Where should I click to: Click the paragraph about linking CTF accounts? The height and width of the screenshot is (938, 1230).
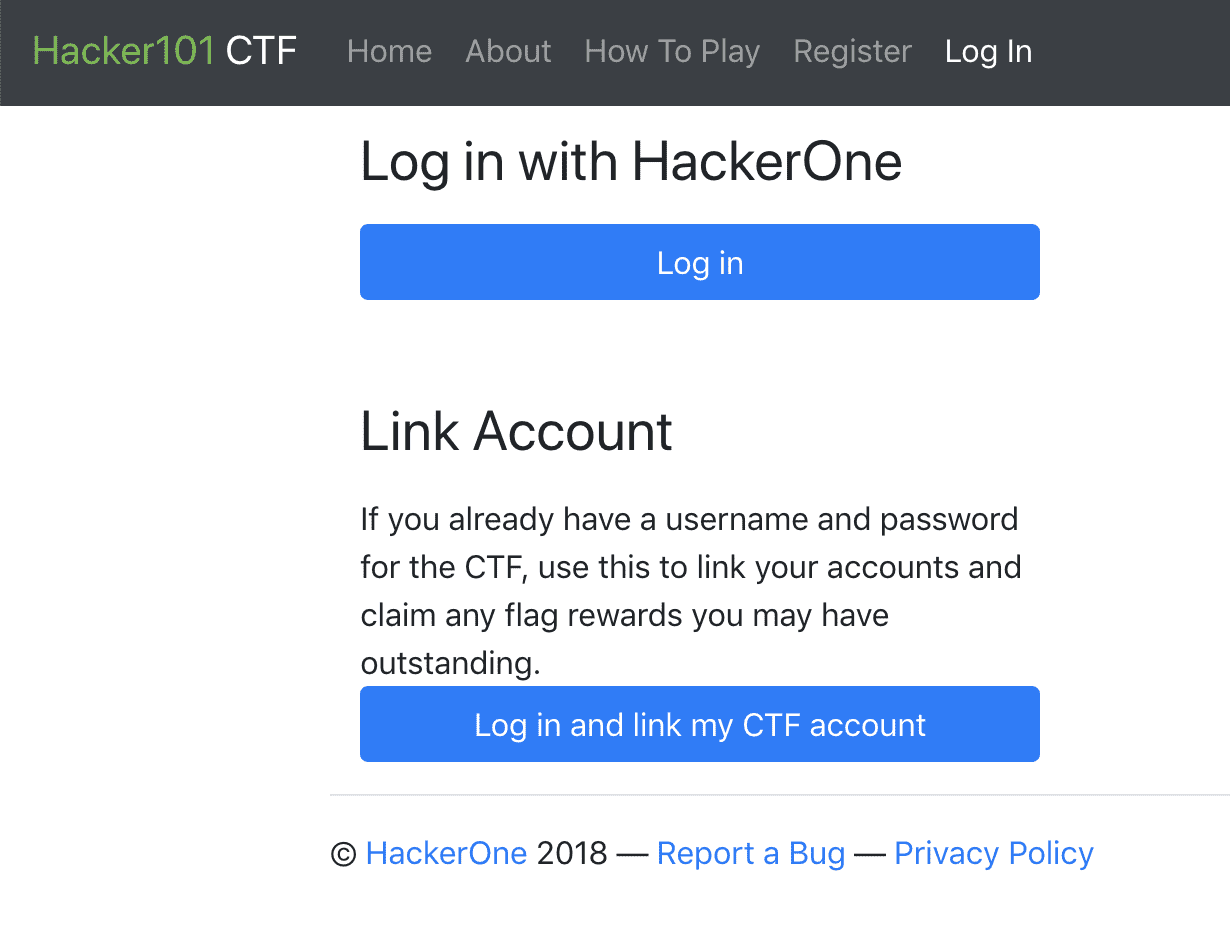690,590
